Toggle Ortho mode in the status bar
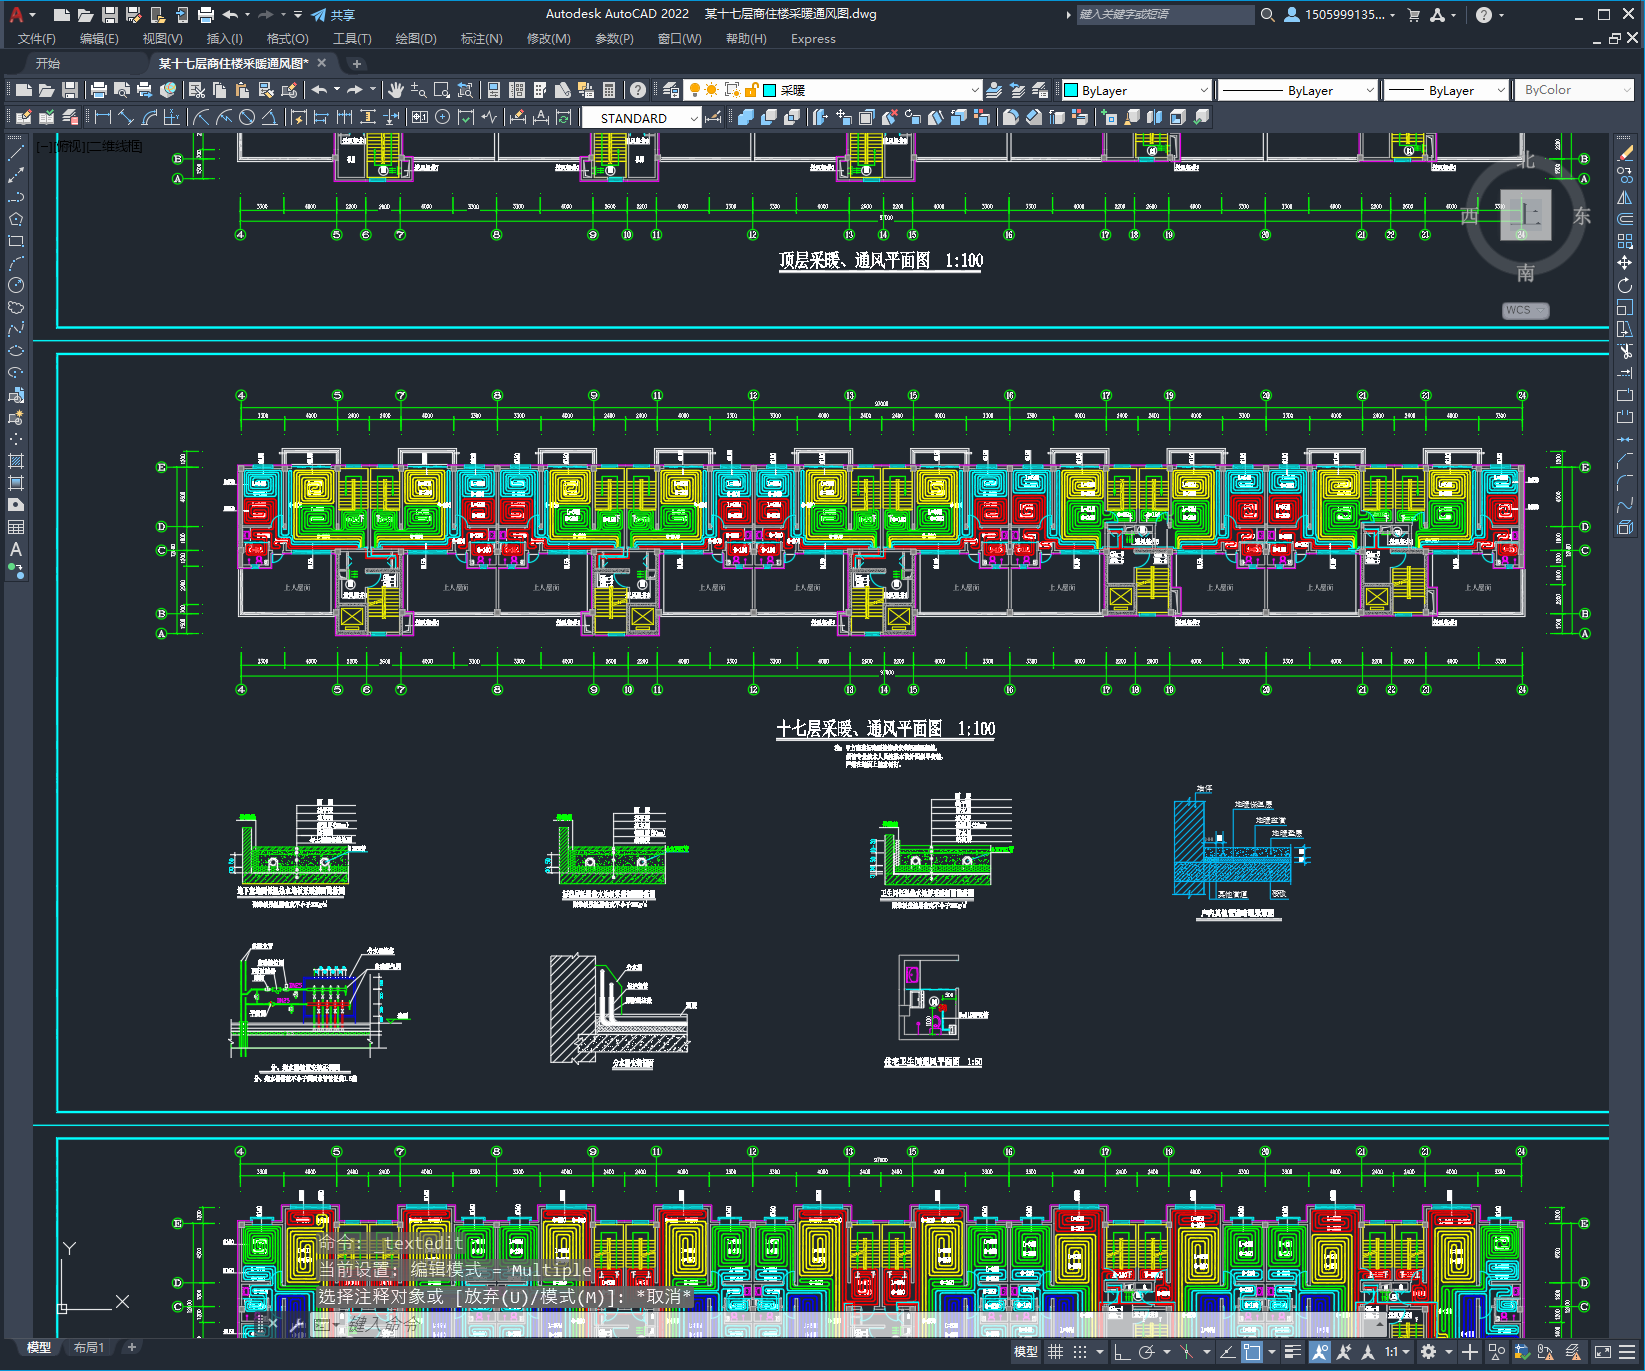Image resolution: width=1645 pixels, height=1371 pixels. [1122, 1352]
